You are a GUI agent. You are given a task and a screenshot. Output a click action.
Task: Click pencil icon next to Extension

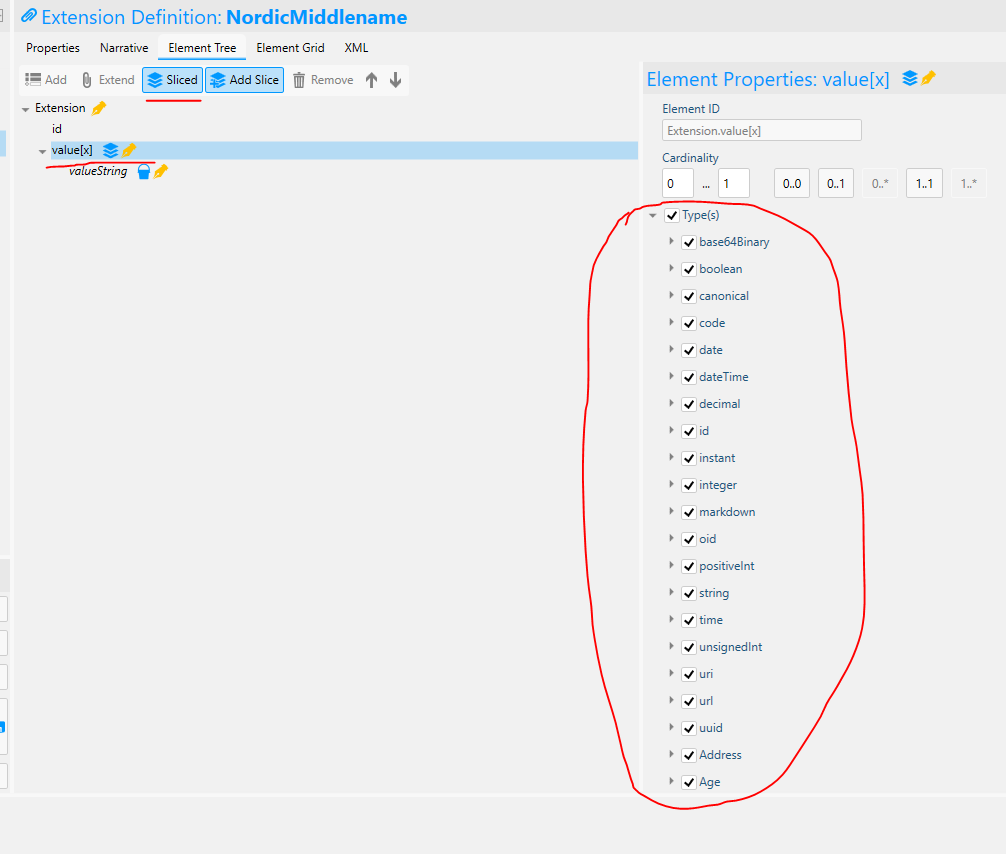pyautogui.click(x=99, y=108)
